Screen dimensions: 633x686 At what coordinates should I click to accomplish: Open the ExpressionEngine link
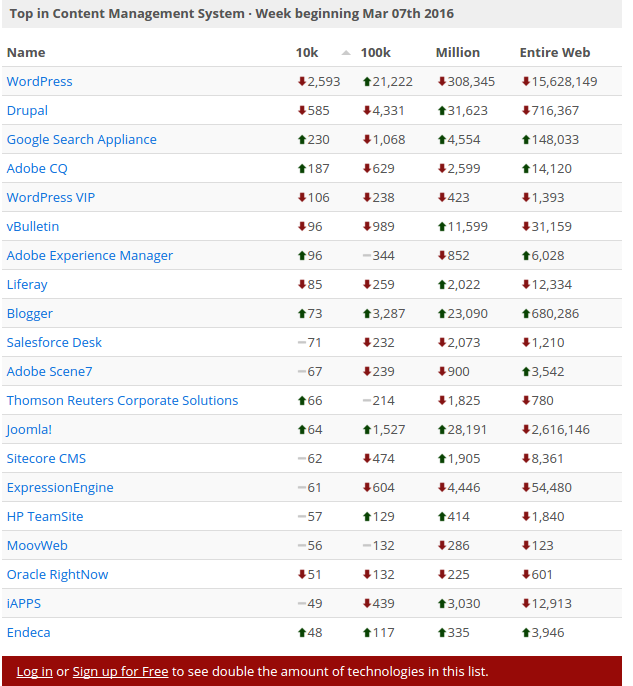(x=60, y=487)
